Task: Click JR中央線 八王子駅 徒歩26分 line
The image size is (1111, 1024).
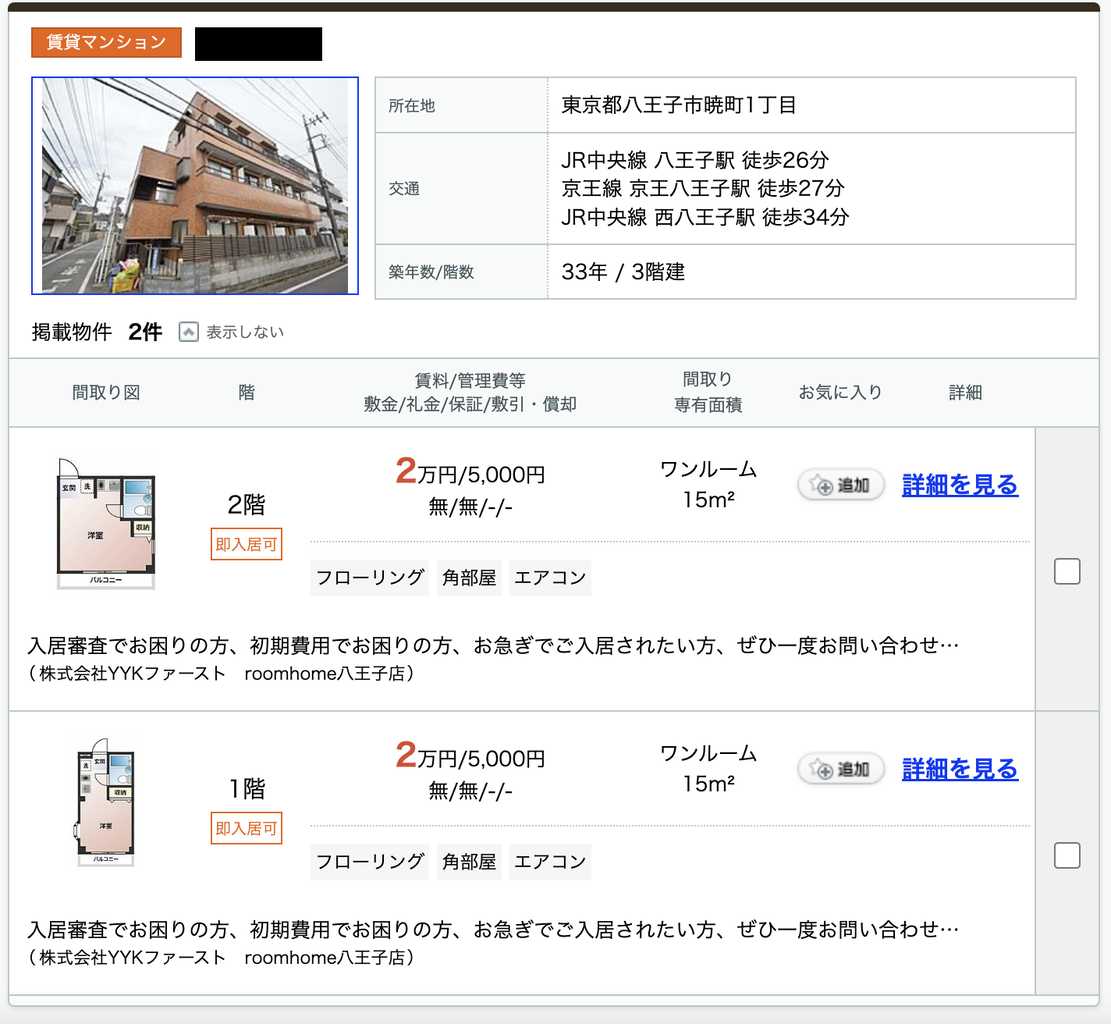Action: point(695,160)
